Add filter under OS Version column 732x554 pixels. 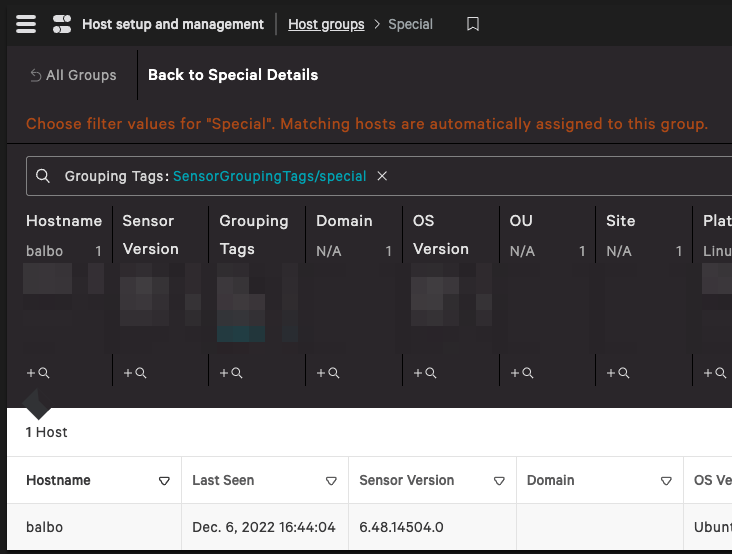tap(424, 372)
